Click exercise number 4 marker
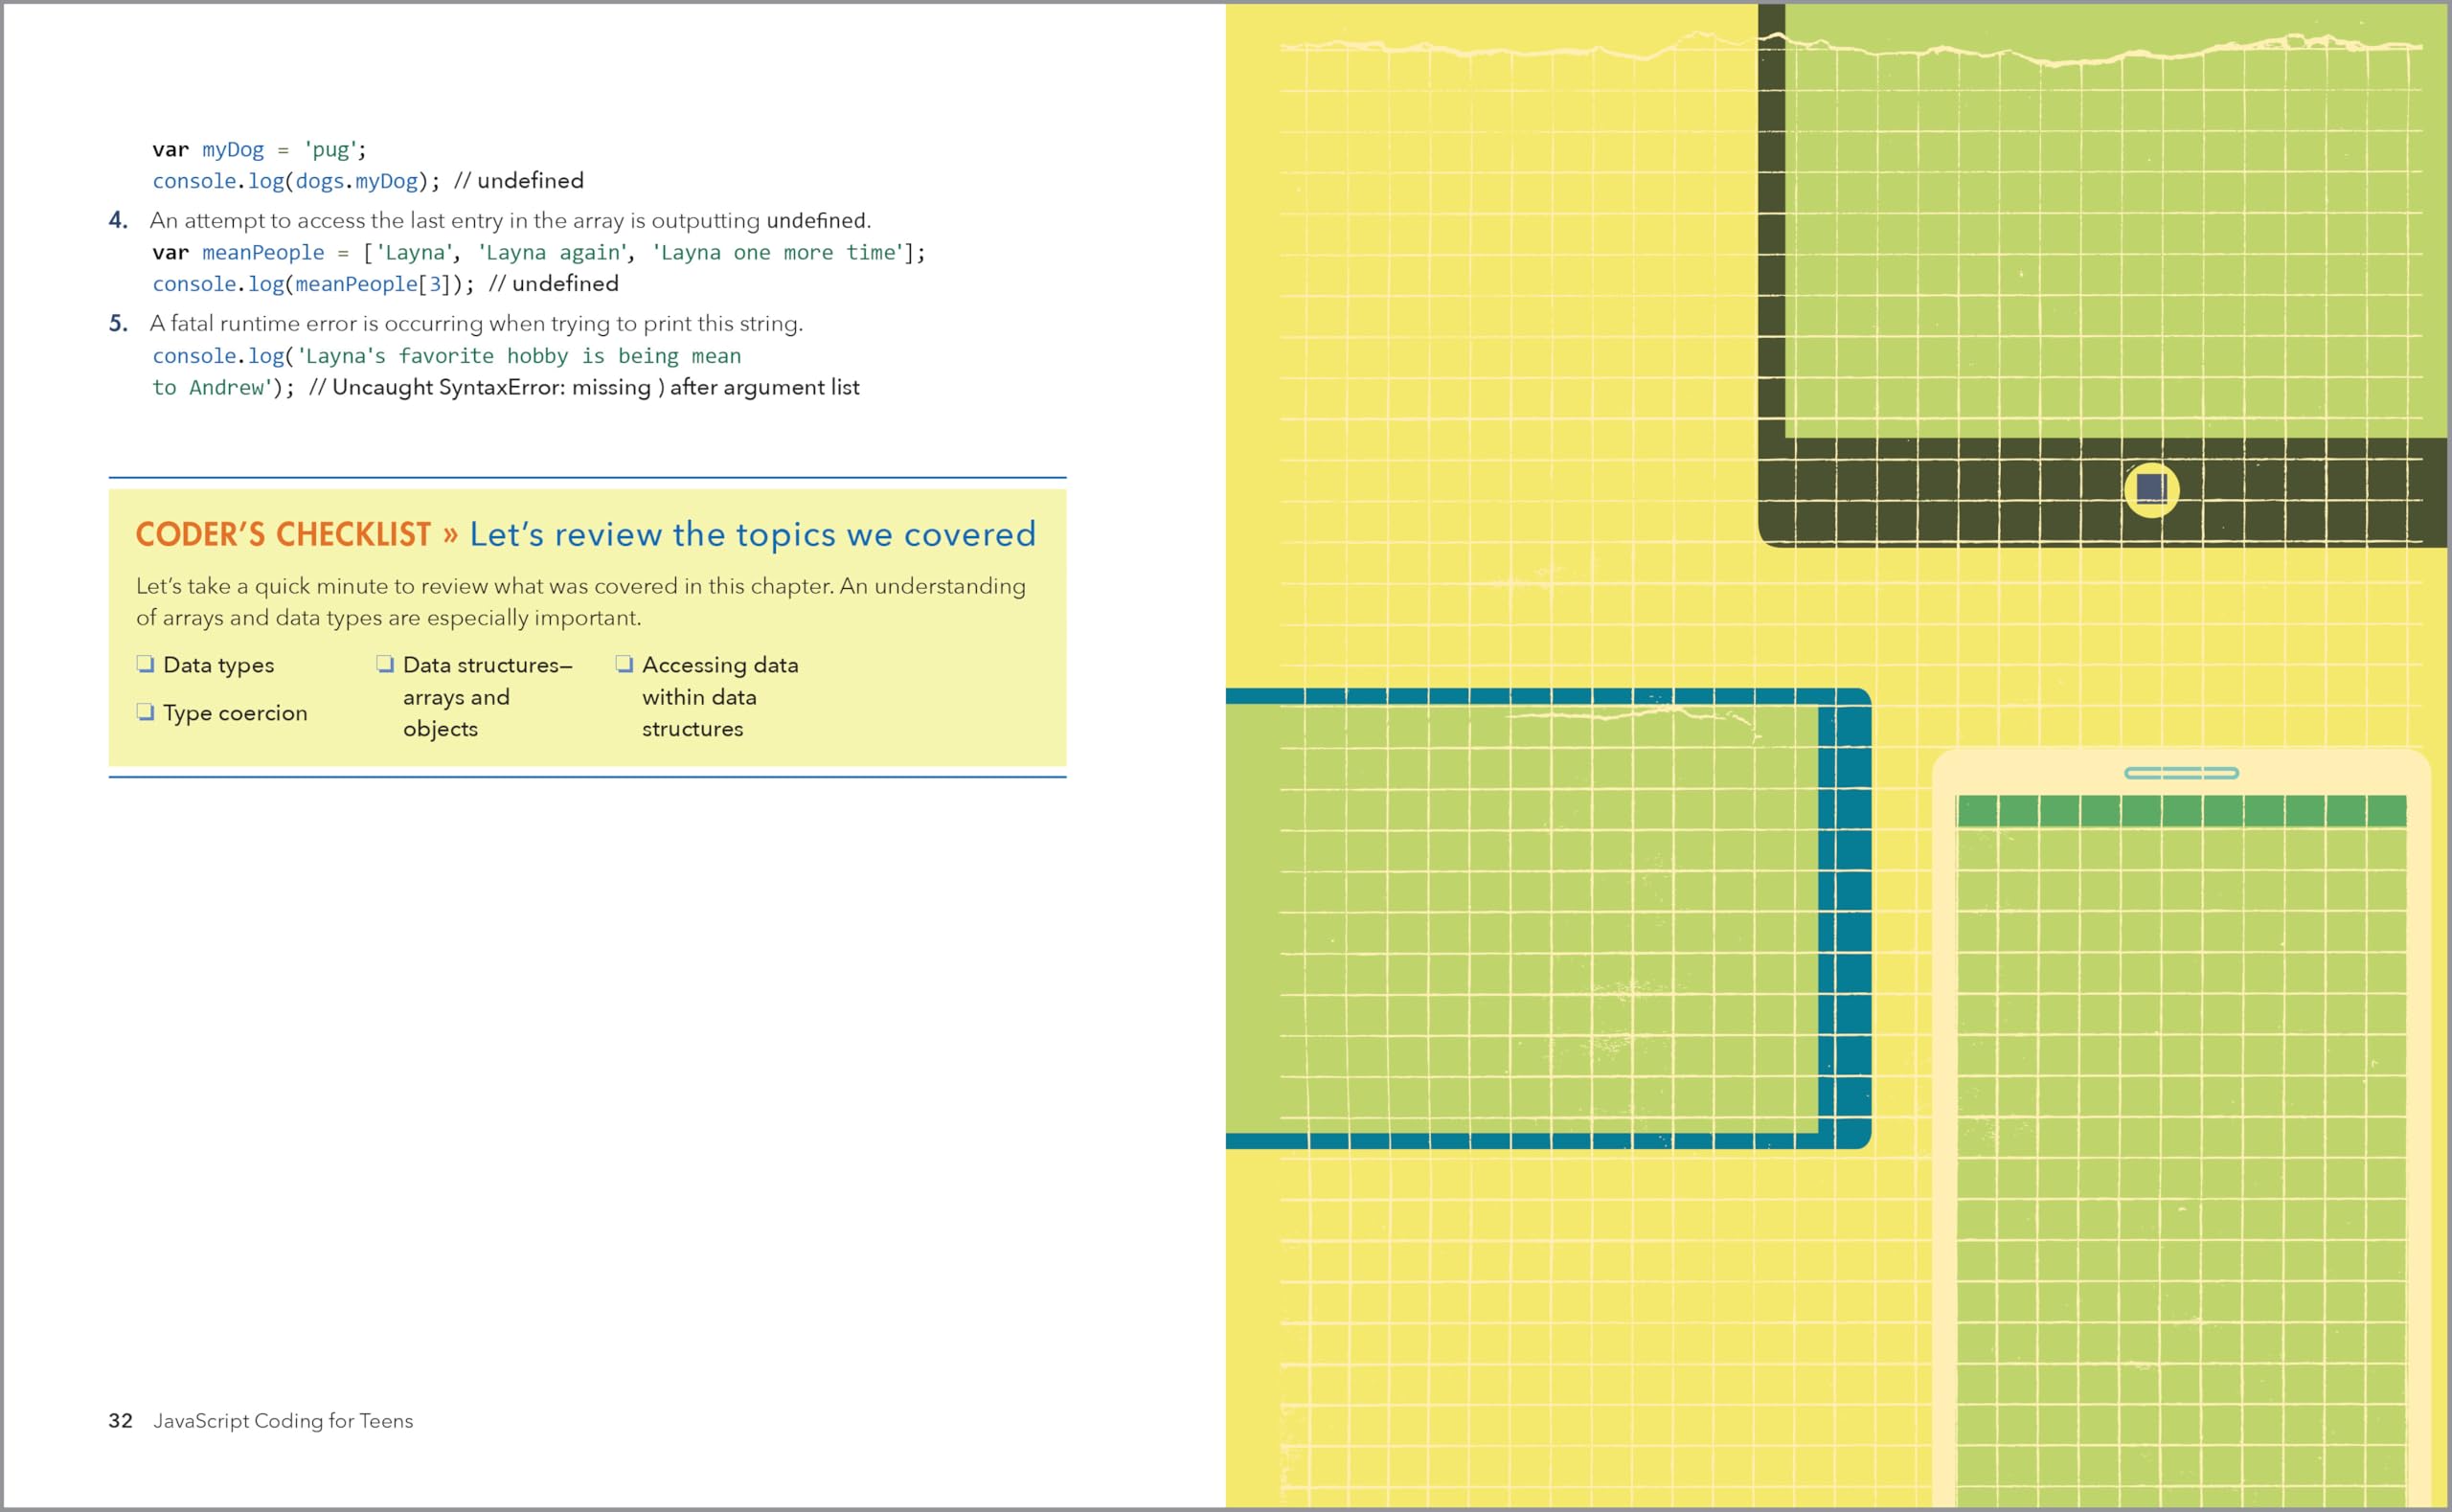This screenshot has width=2452, height=1512. (x=118, y=221)
